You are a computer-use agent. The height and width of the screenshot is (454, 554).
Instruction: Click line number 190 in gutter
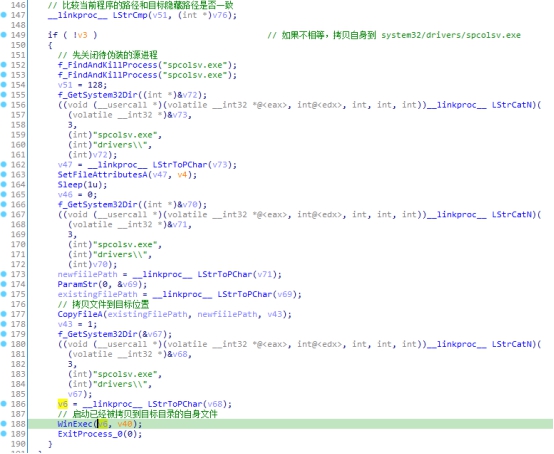[x=18, y=443]
